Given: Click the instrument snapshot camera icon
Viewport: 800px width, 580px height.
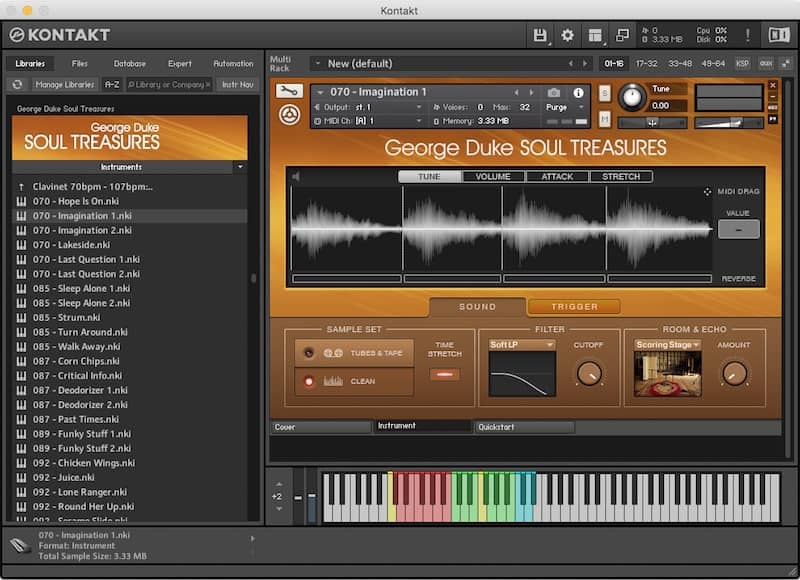Looking at the screenshot, I should pos(553,93).
